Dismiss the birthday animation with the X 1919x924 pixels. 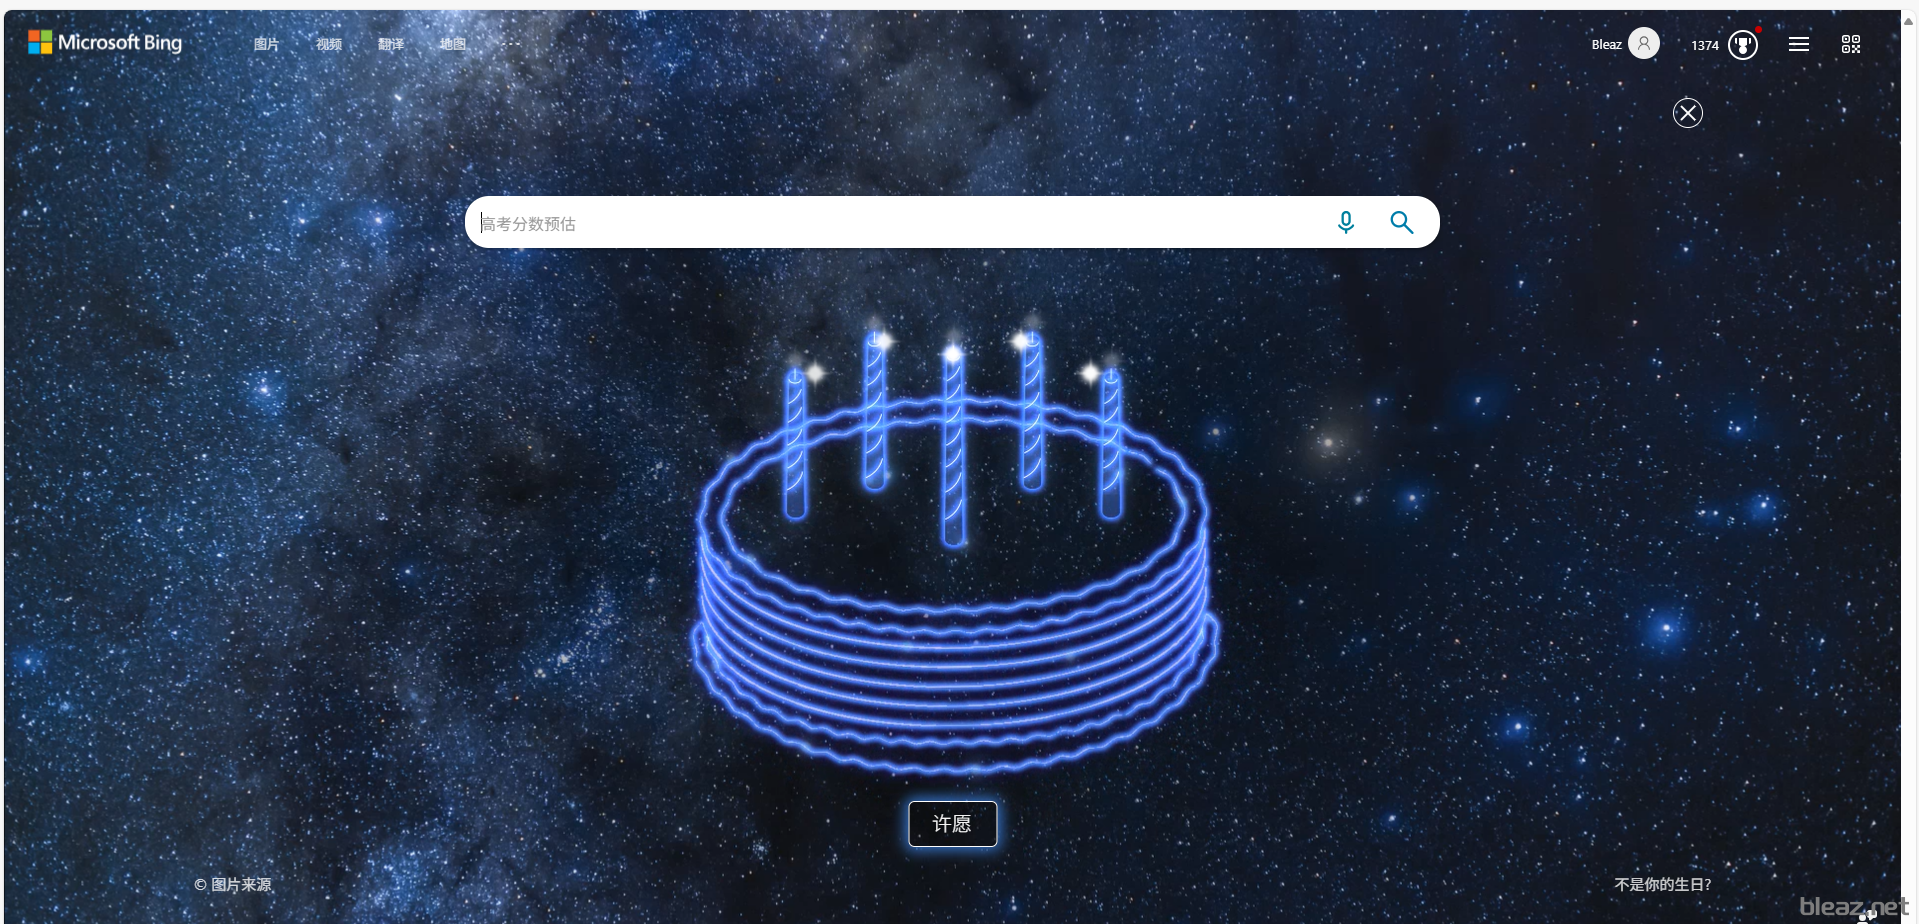(x=1688, y=113)
